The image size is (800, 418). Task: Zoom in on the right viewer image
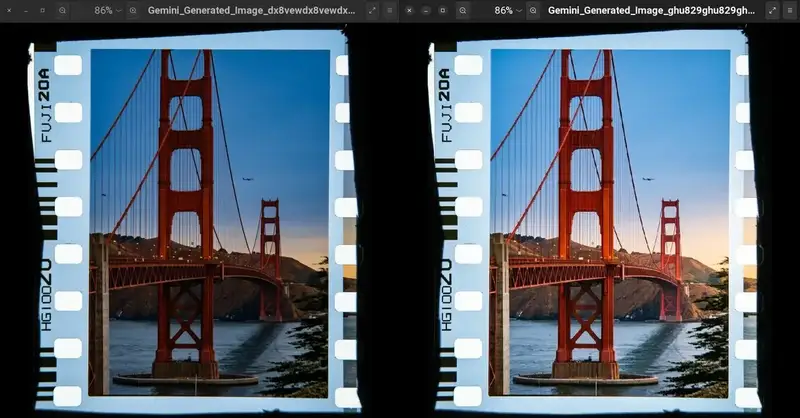coord(533,10)
